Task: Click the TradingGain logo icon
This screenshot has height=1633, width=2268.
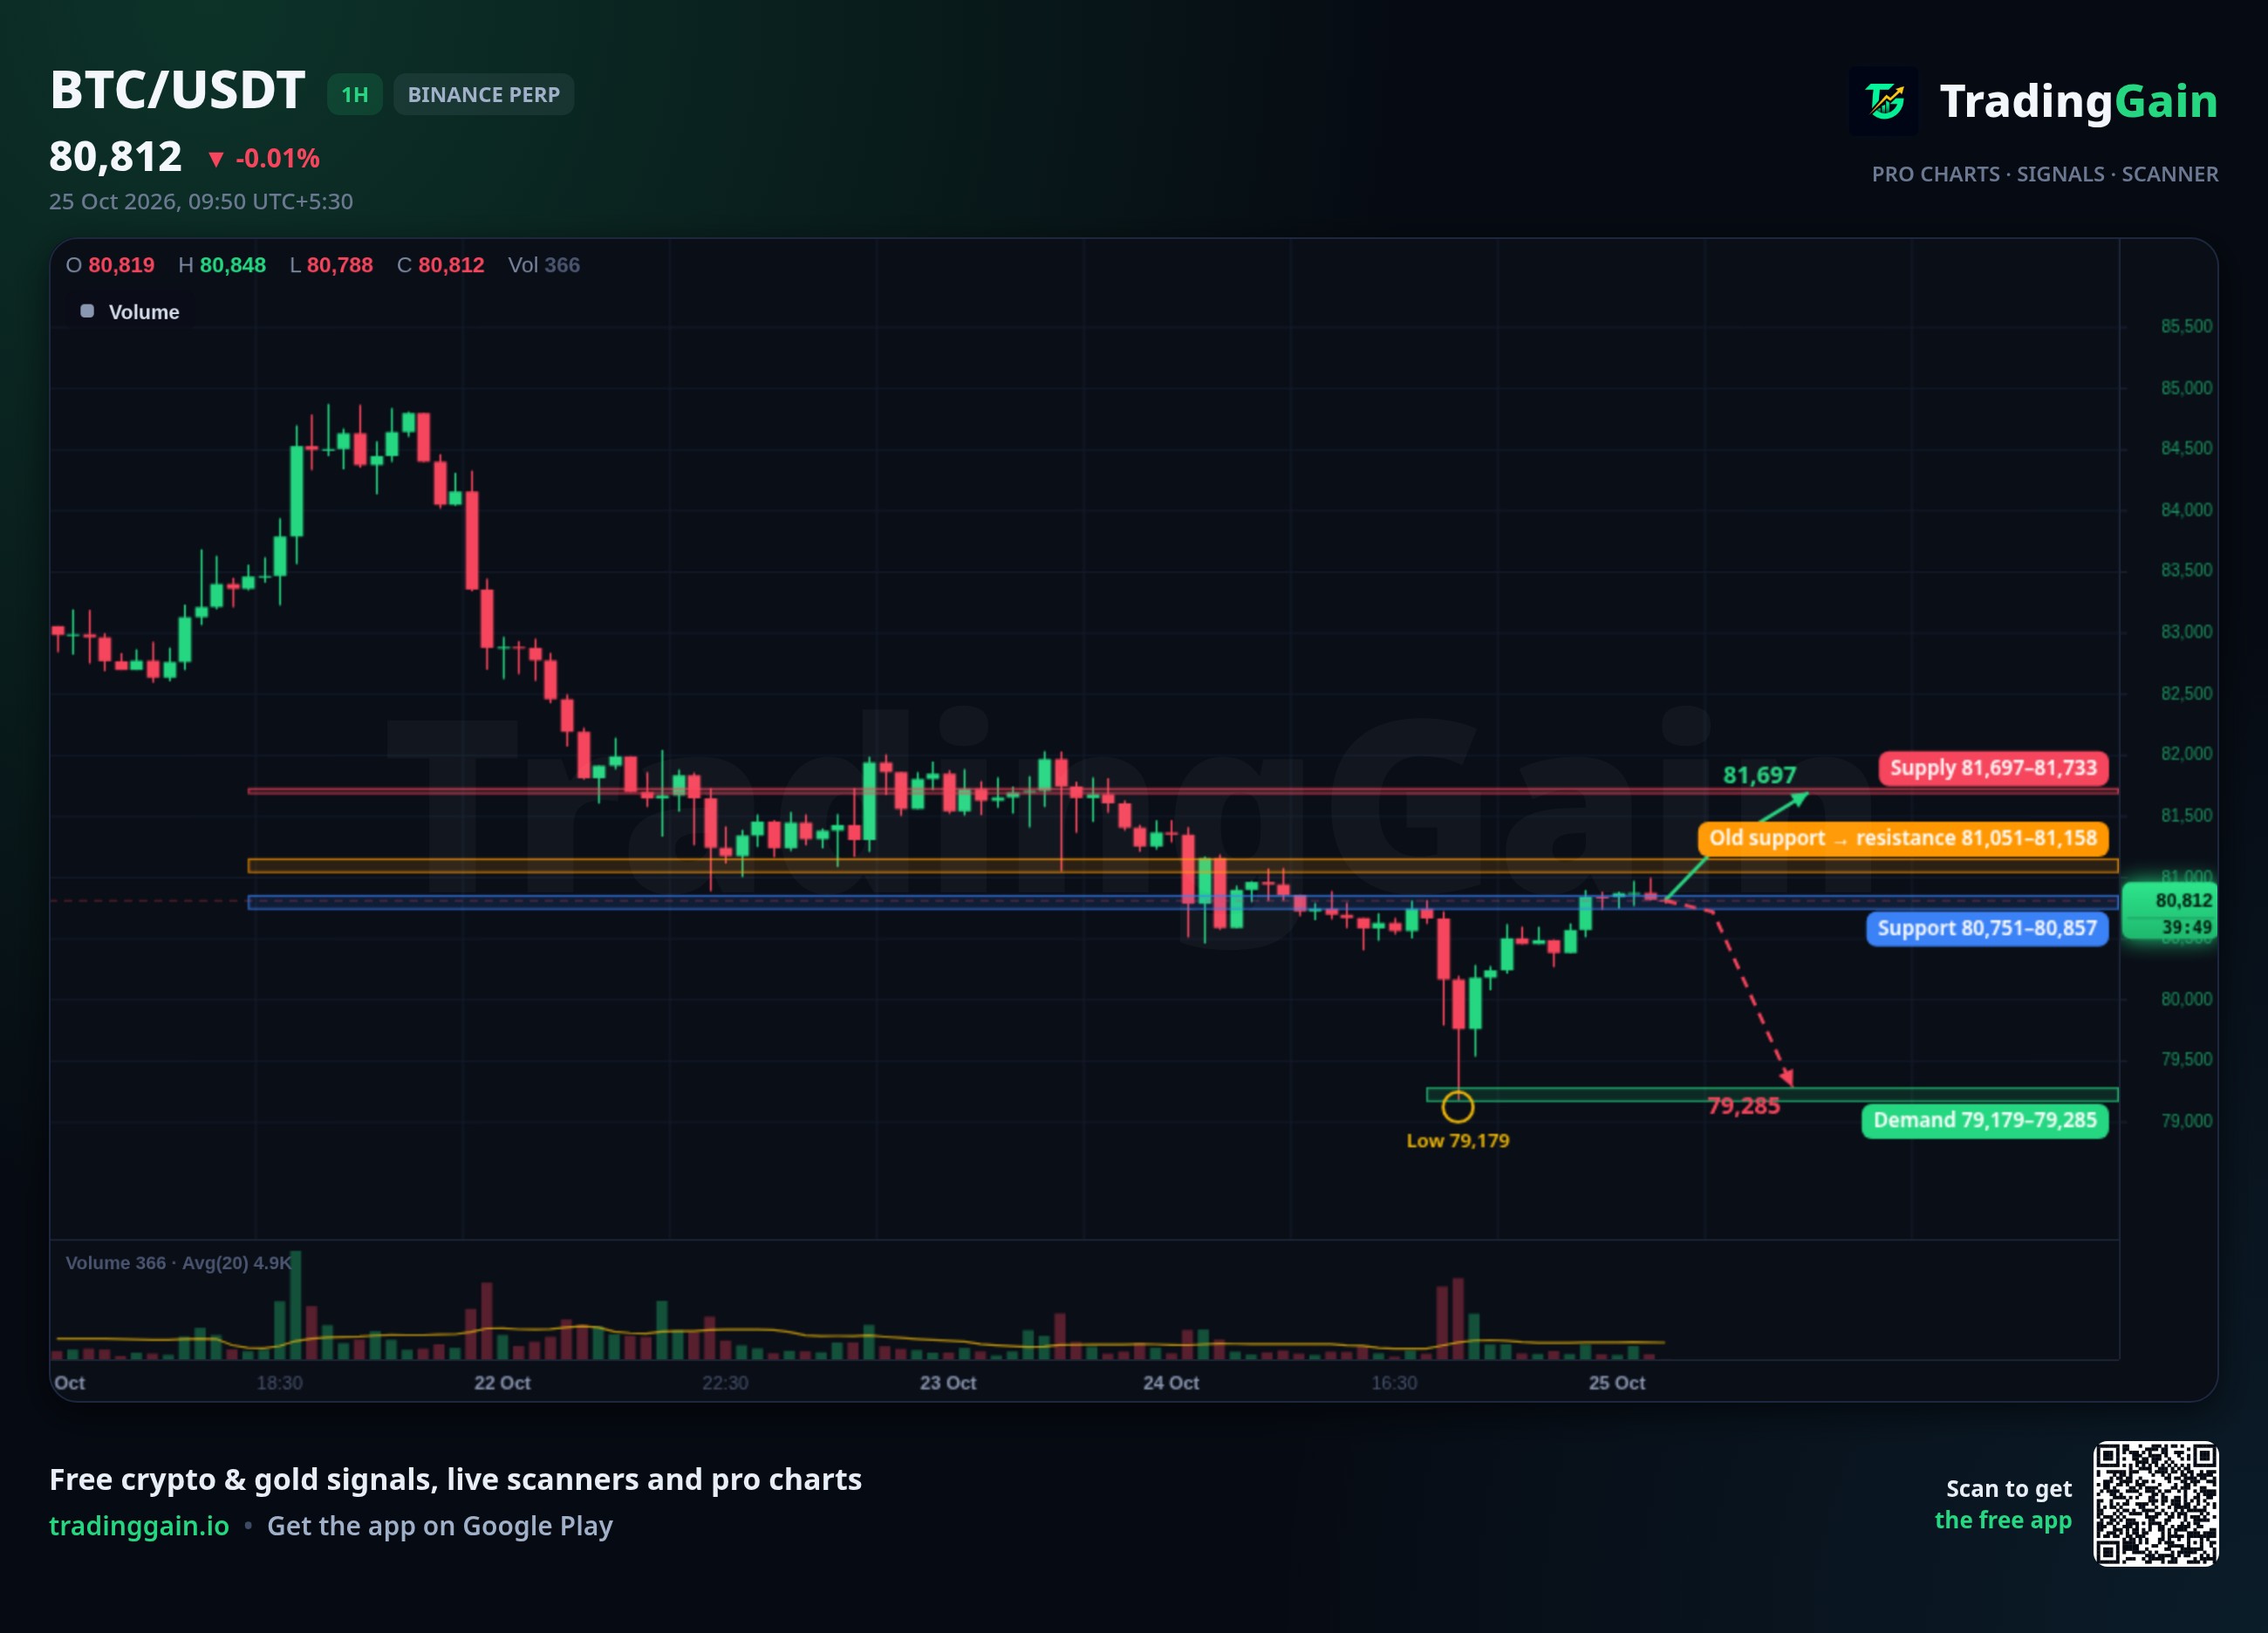Action: (x=1884, y=101)
